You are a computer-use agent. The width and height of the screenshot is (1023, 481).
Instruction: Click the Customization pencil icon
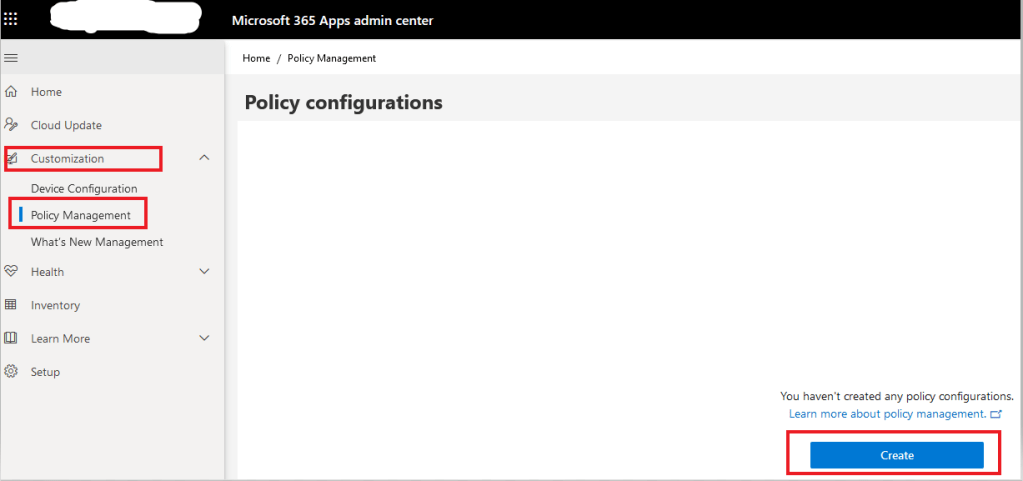[x=11, y=158]
